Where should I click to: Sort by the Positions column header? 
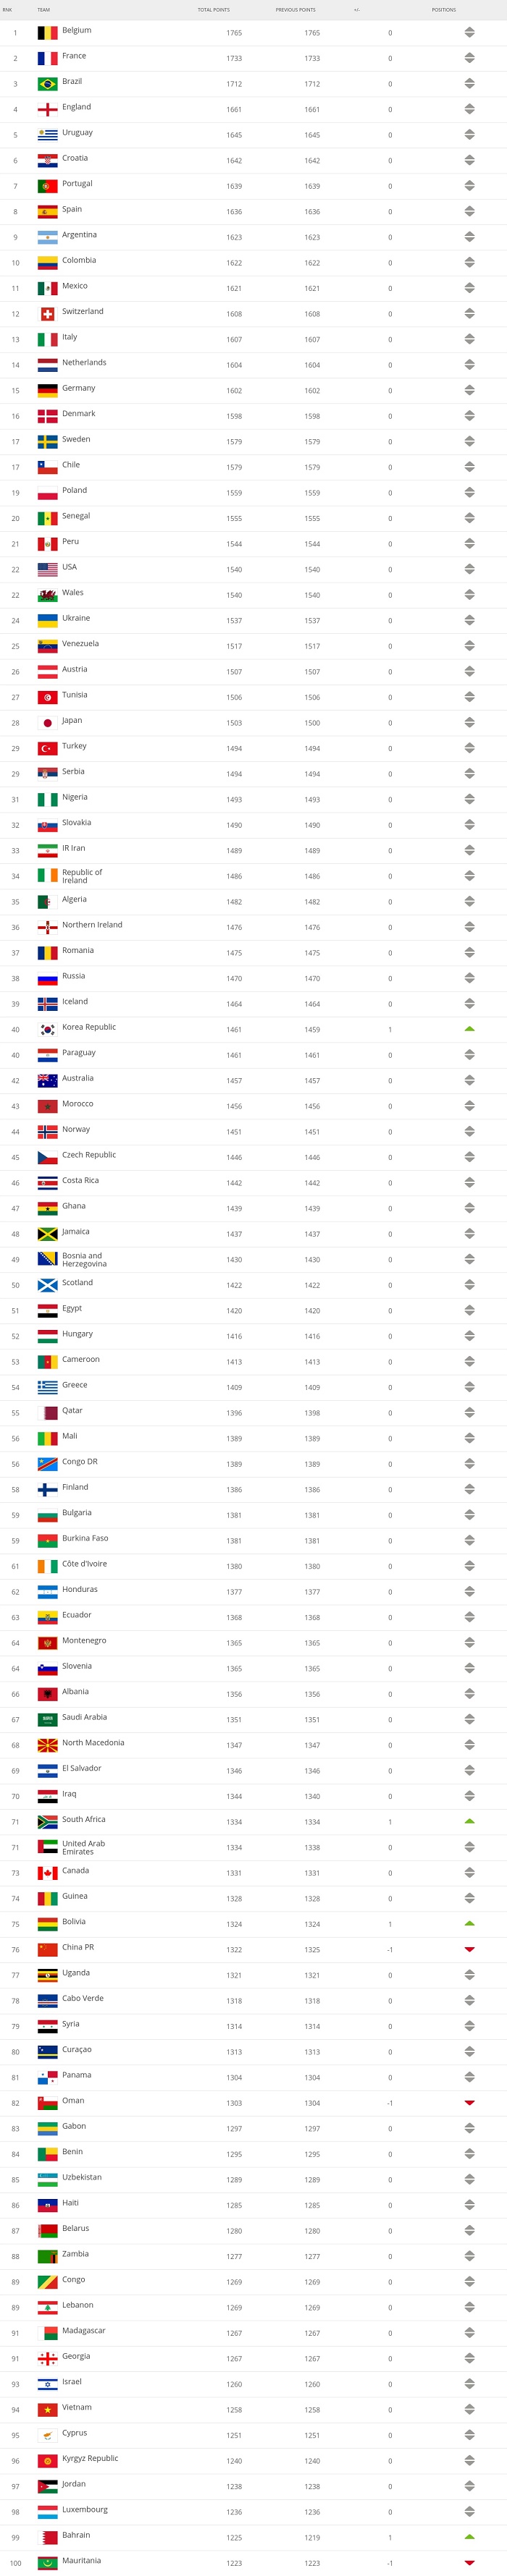pos(443,10)
